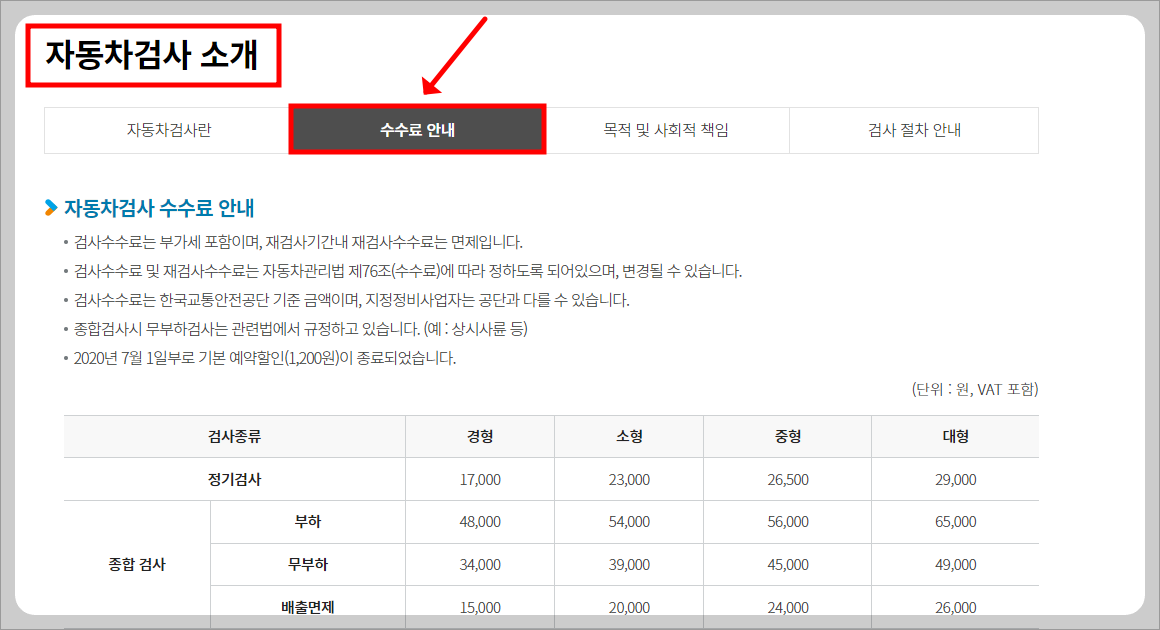Switch to the 검사 절차 안내 tab
Screen dimensions: 1160x630
click(913, 130)
